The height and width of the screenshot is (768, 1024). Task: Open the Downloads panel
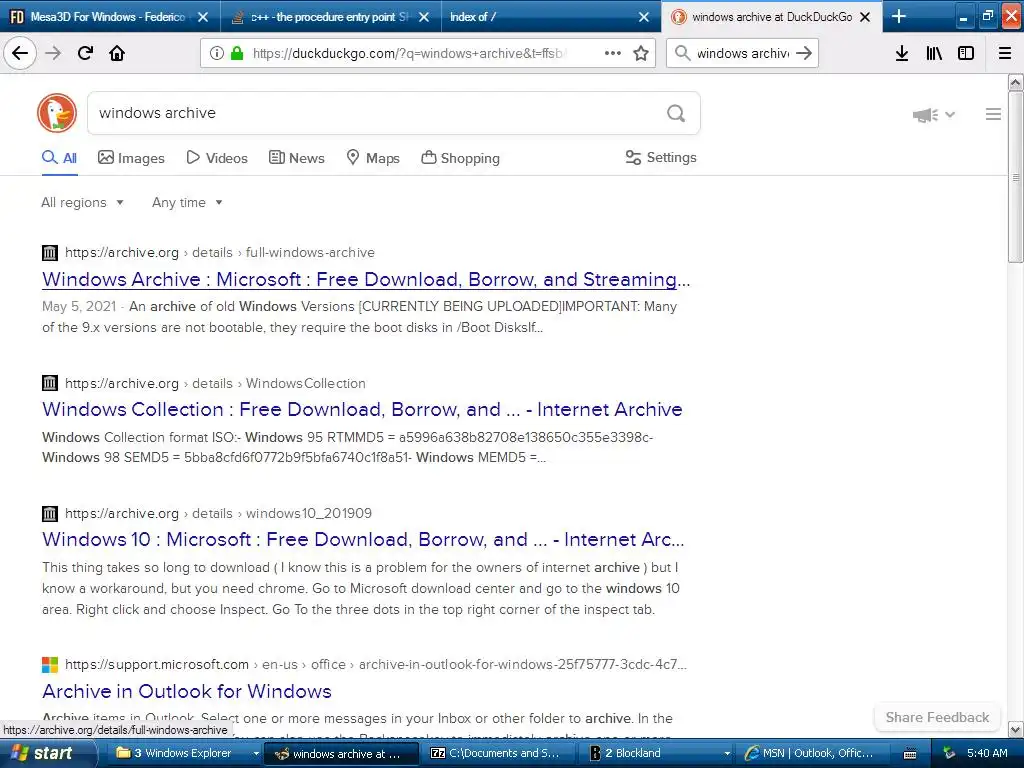(x=902, y=53)
